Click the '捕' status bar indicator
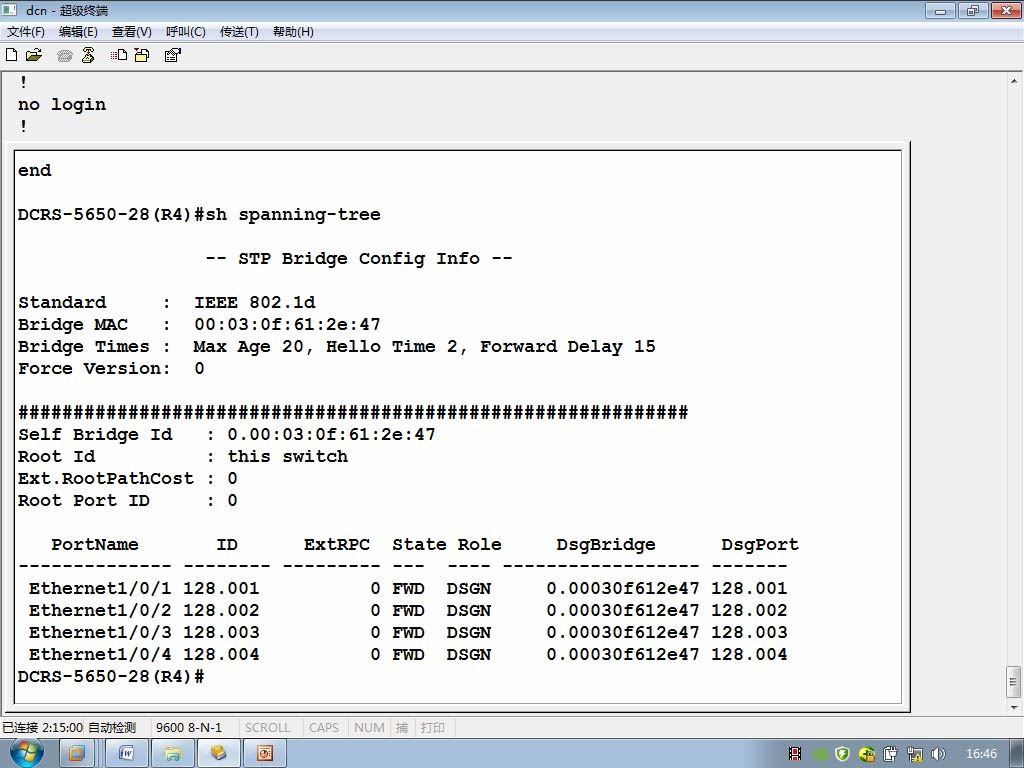Screen dimensions: 1024x768 pos(402,728)
